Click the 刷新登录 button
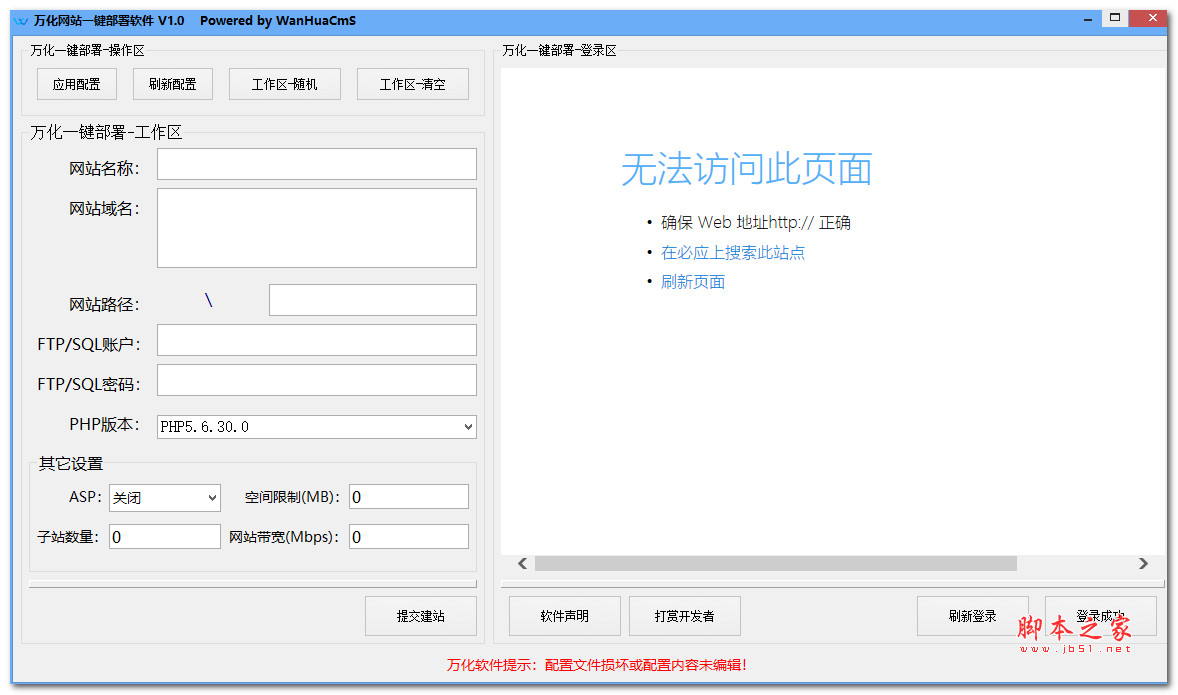Viewport: 1178px width, 695px height. pyautogui.click(x=973, y=616)
